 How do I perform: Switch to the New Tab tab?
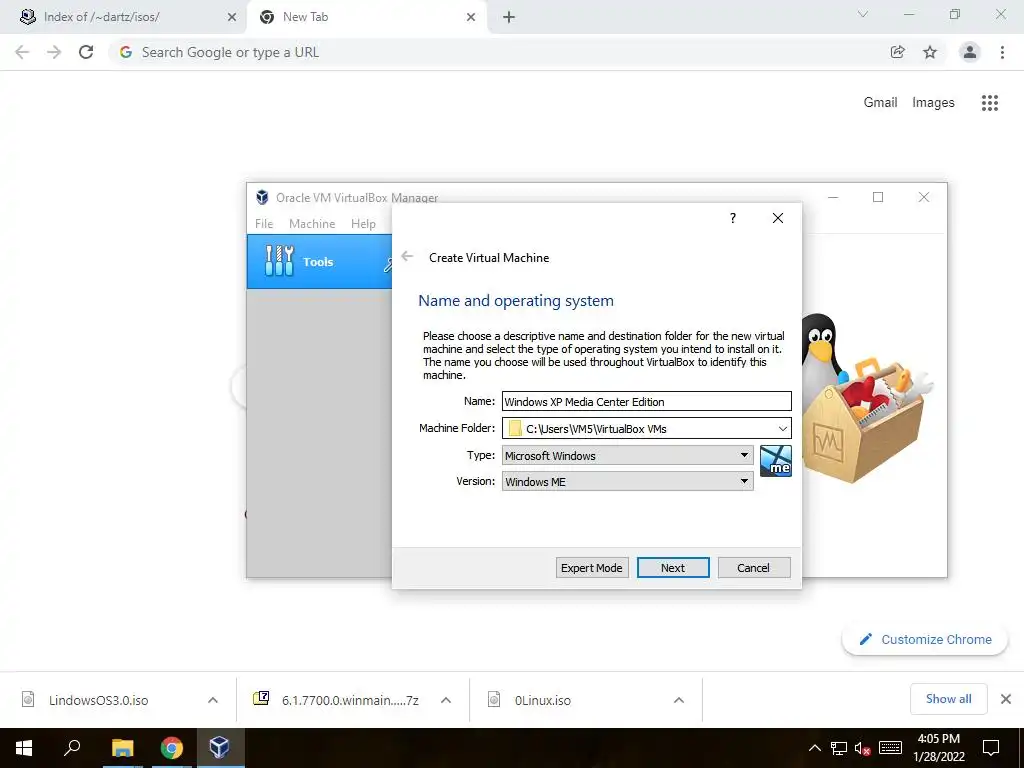[x=366, y=17]
